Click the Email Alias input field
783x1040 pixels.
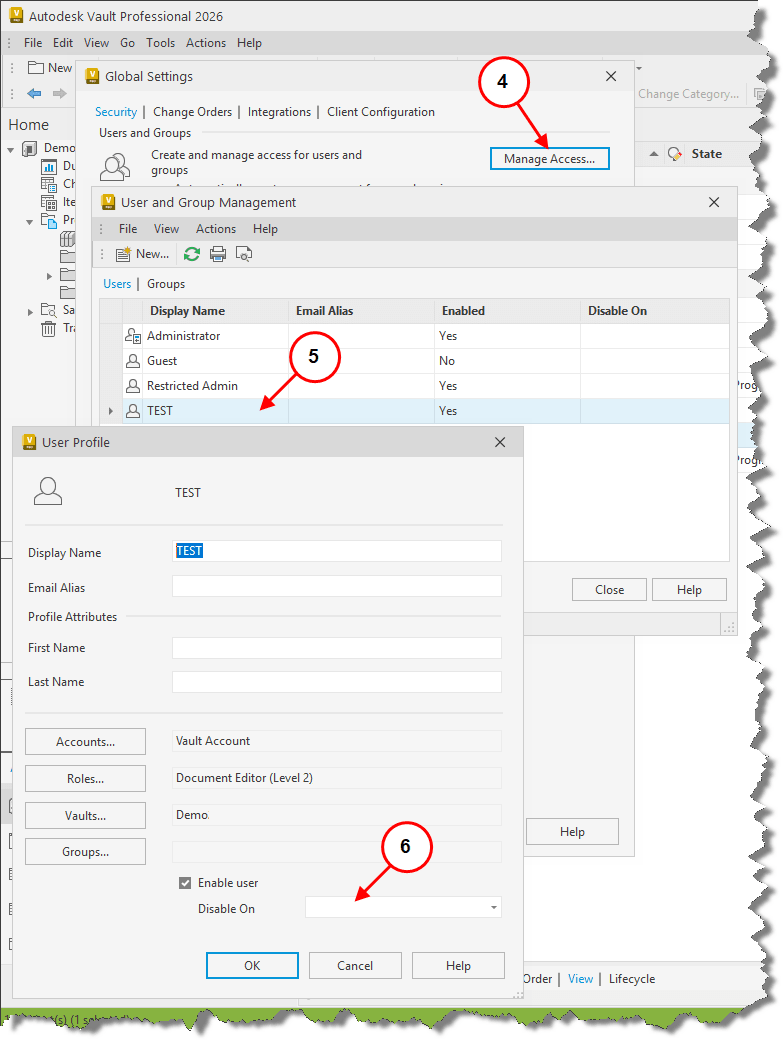click(x=337, y=586)
